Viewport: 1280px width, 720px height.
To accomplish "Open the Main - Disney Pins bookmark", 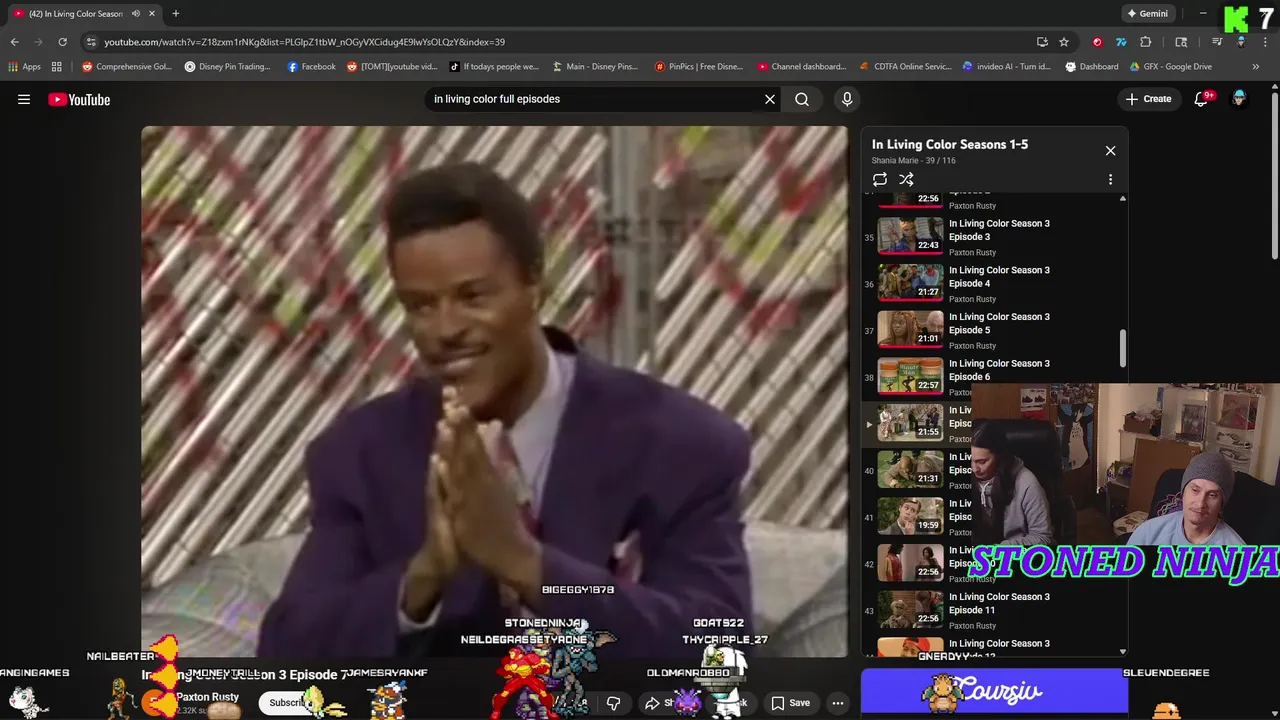I will tap(594, 67).
